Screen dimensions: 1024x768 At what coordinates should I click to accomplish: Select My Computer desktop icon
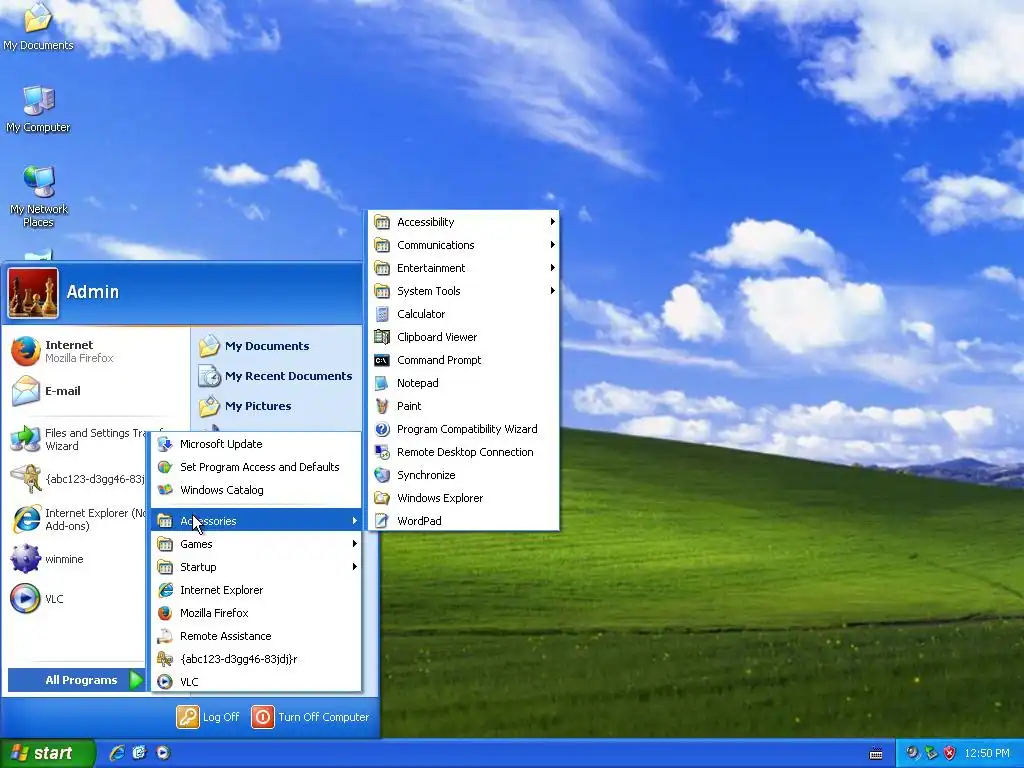(x=38, y=109)
